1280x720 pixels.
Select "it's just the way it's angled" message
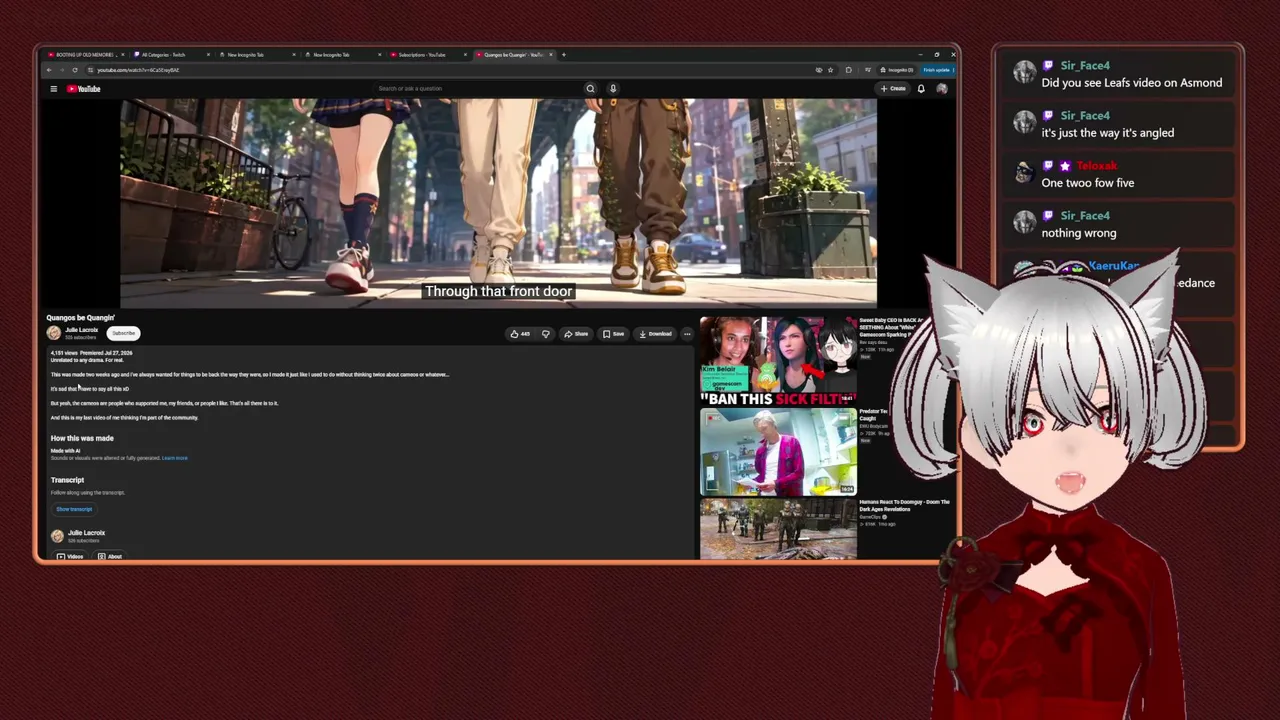1108,133
